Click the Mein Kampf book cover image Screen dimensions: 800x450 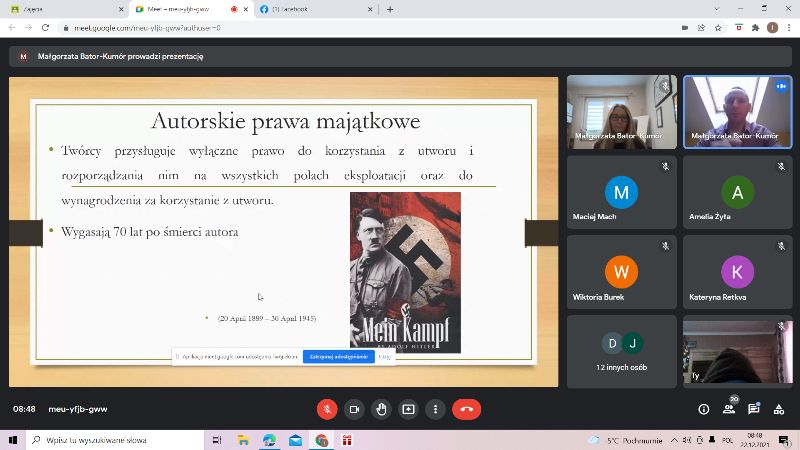tap(405, 272)
